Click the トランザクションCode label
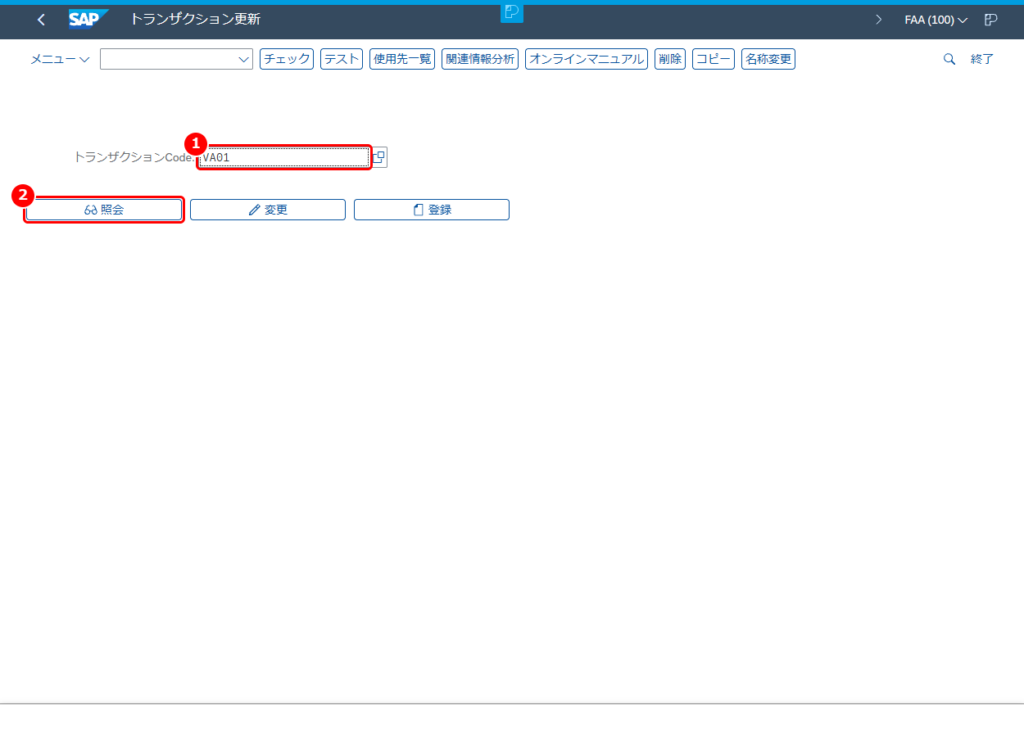This screenshot has height=737, width=1024. point(133,157)
